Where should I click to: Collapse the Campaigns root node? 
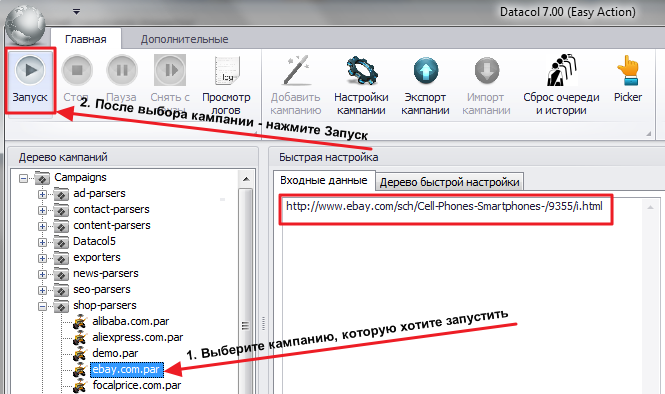coord(24,178)
